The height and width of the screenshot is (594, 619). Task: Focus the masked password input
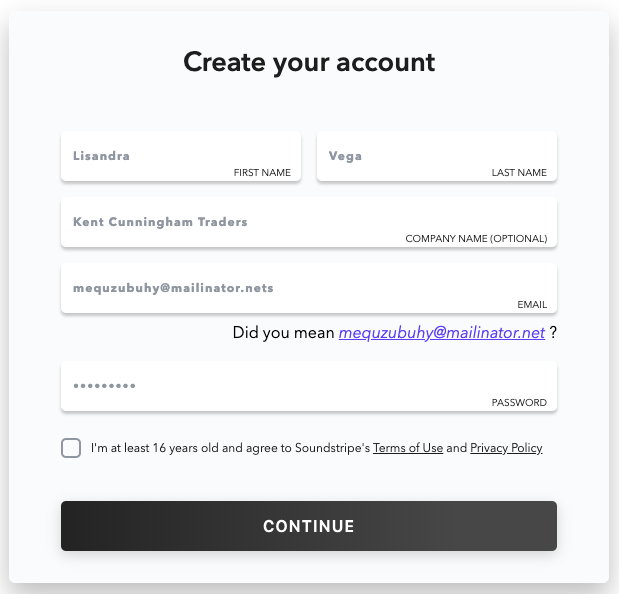[308, 386]
